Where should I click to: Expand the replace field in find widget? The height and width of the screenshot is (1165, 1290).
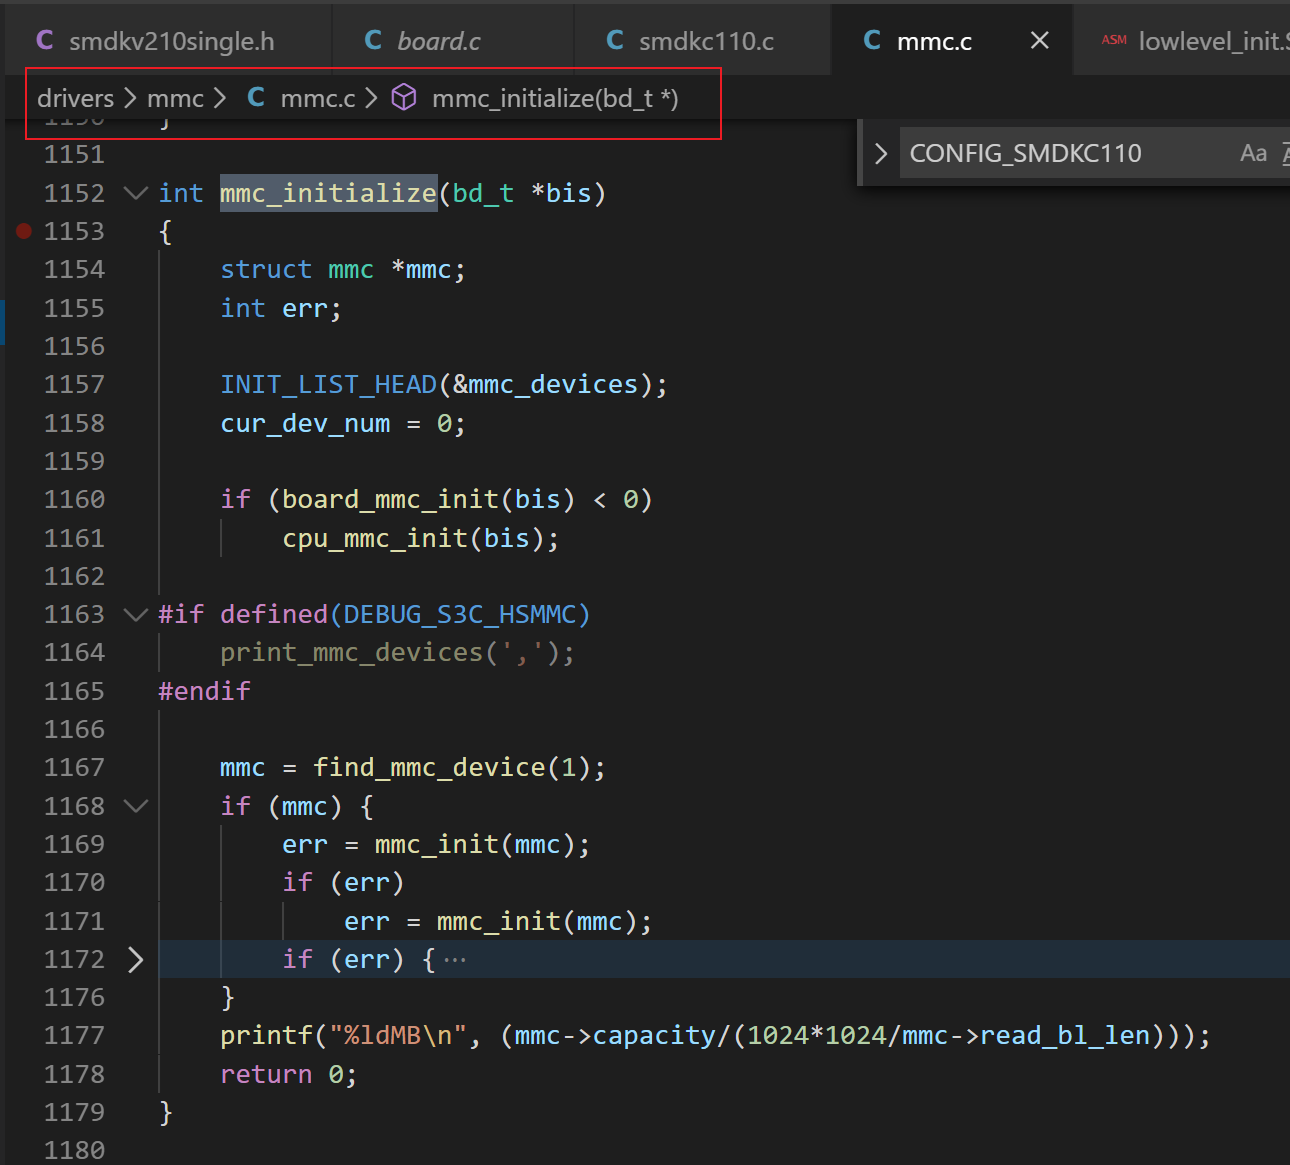point(881,153)
